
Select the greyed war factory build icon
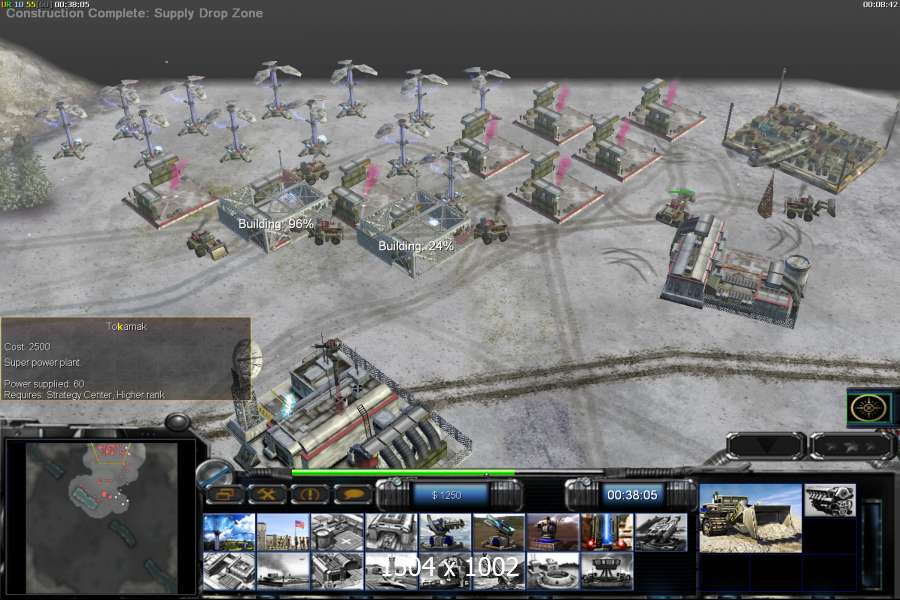(391, 532)
